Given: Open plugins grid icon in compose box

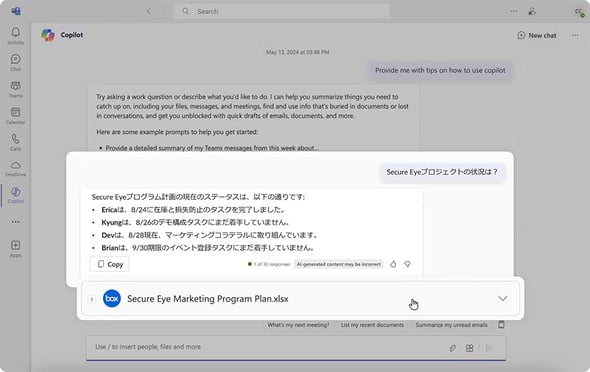Looking at the screenshot, I should (x=469, y=348).
